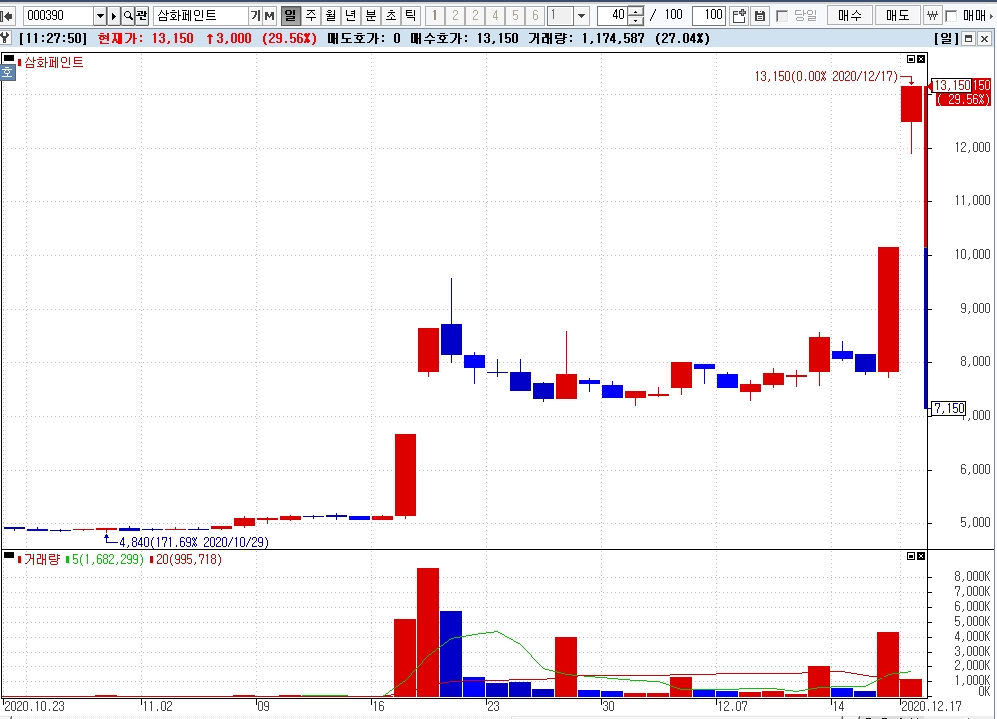
Task: Click the left arrow navigation icon
Action: click(7, 15)
